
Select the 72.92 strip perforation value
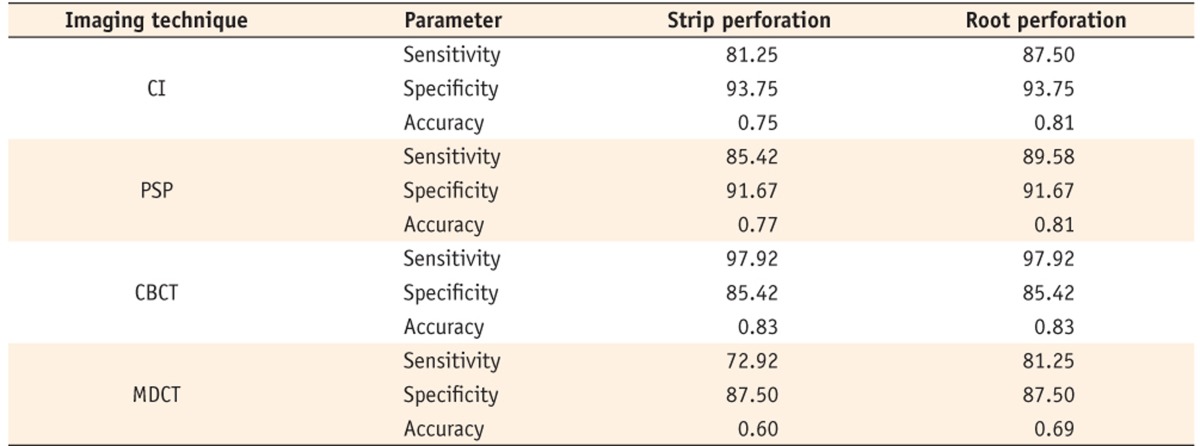(749, 361)
